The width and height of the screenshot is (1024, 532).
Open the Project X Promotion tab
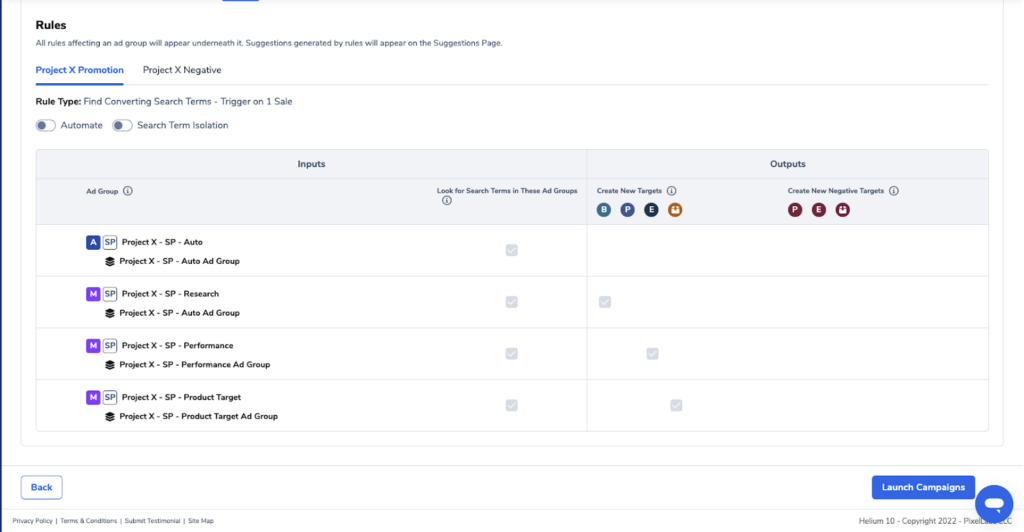[79, 70]
